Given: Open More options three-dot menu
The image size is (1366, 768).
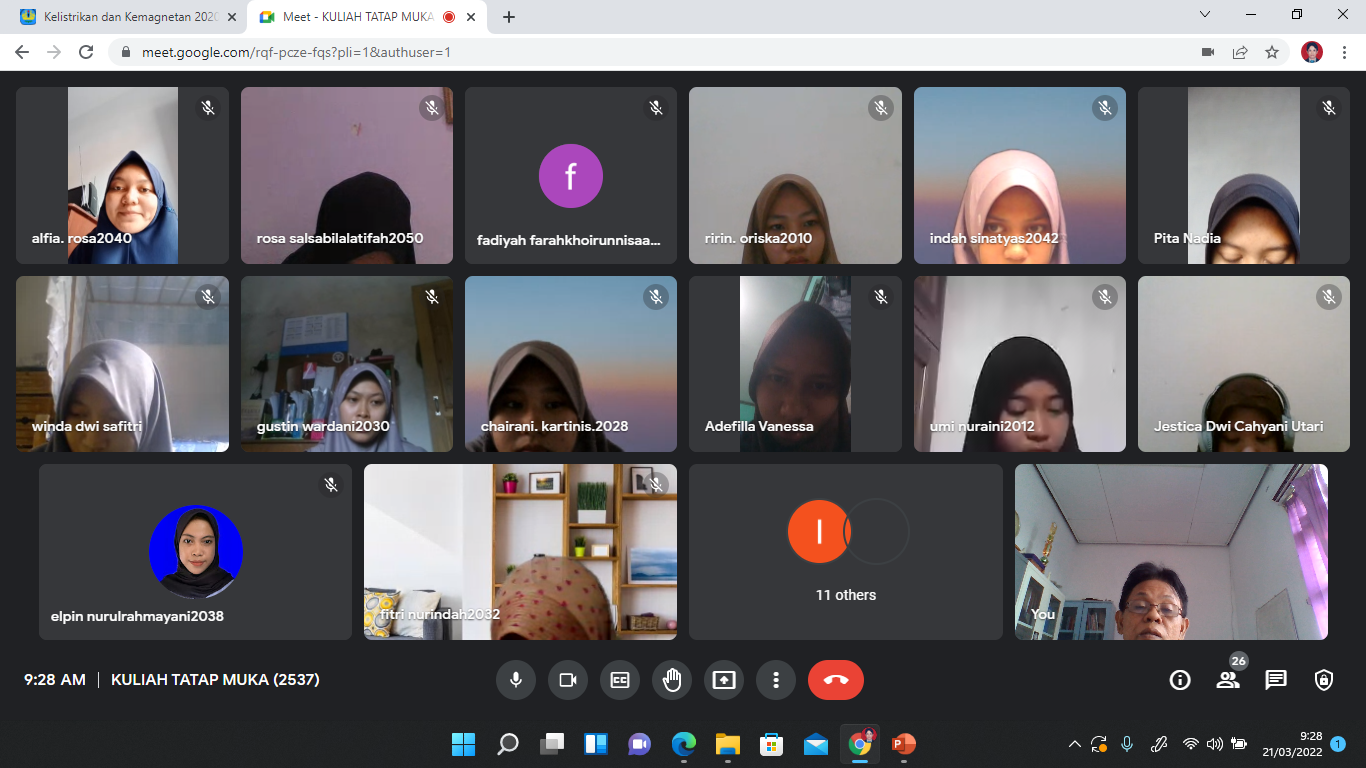Looking at the screenshot, I should pyautogui.click(x=776, y=680).
